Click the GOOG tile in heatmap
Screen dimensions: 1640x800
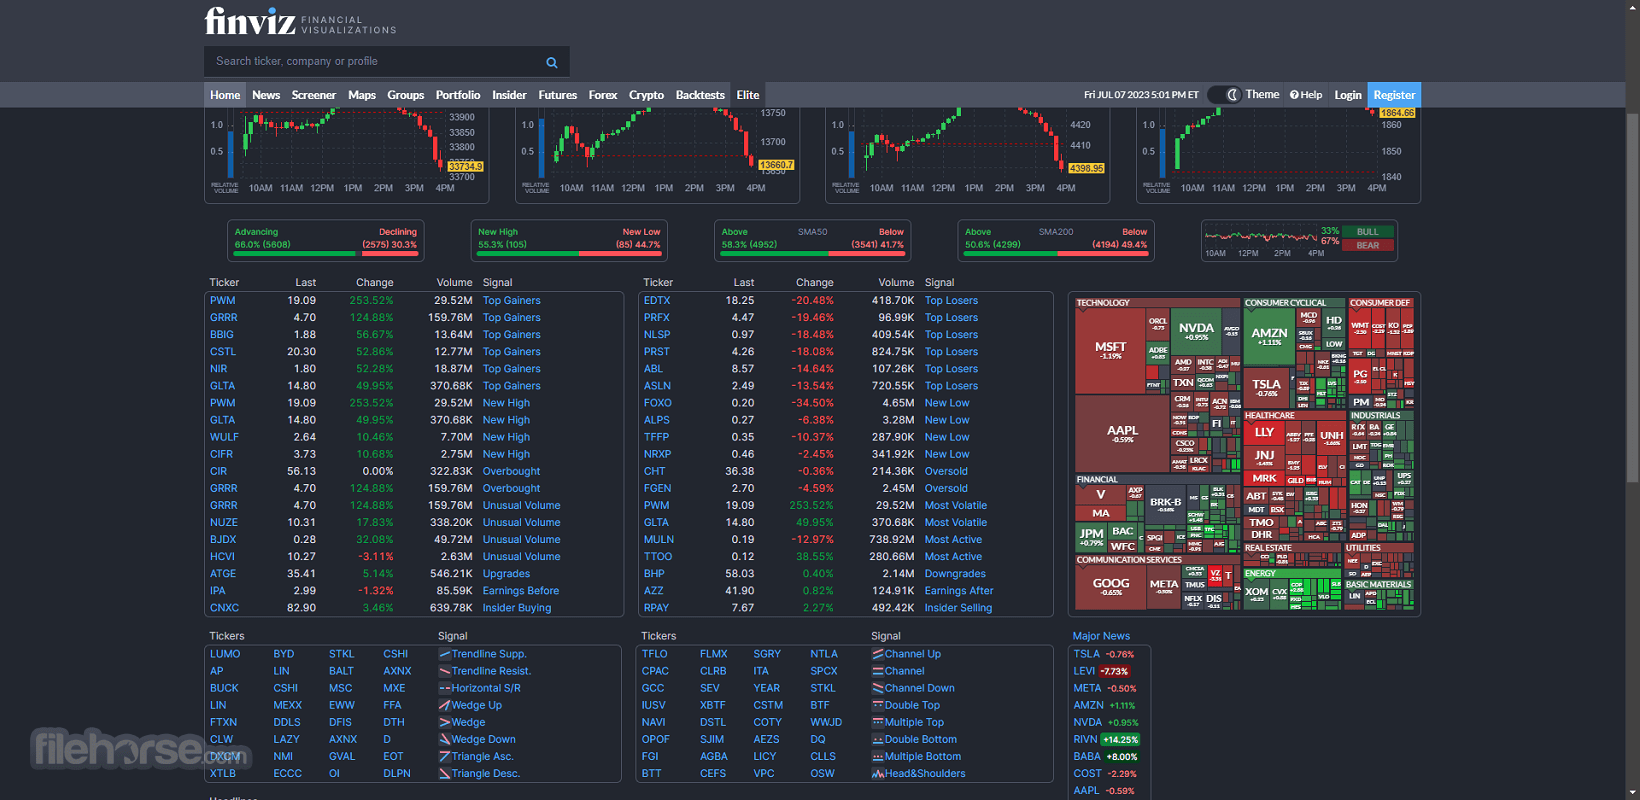(x=1110, y=587)
